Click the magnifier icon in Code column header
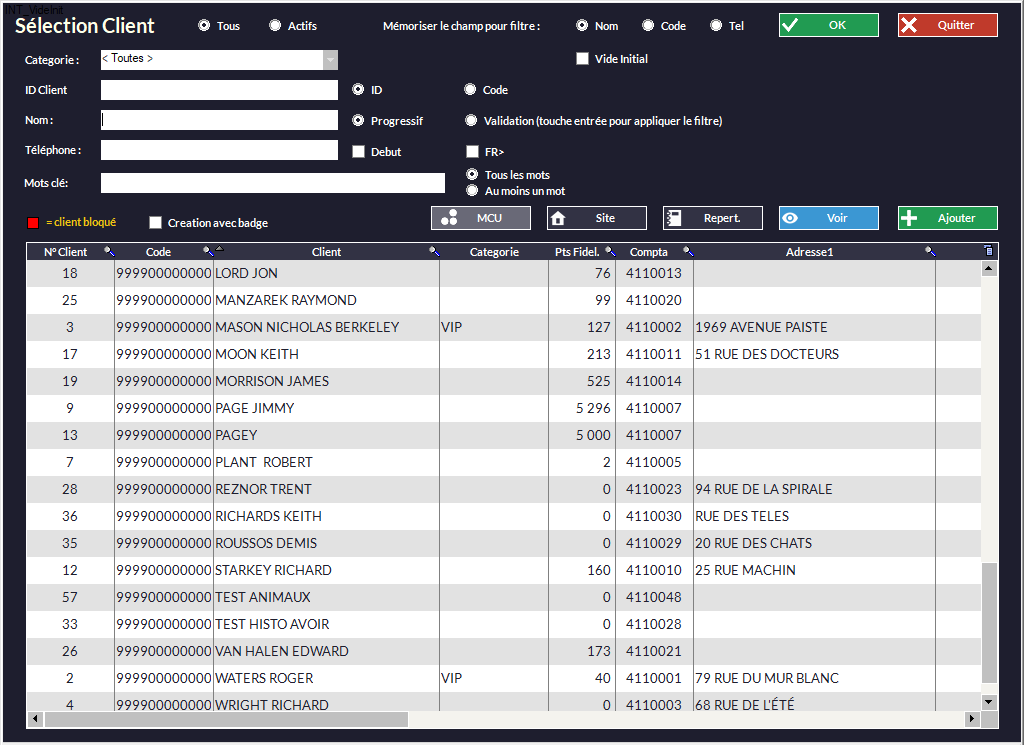The height and width of the screenshot is (745, 1024). tap(208, 252)
